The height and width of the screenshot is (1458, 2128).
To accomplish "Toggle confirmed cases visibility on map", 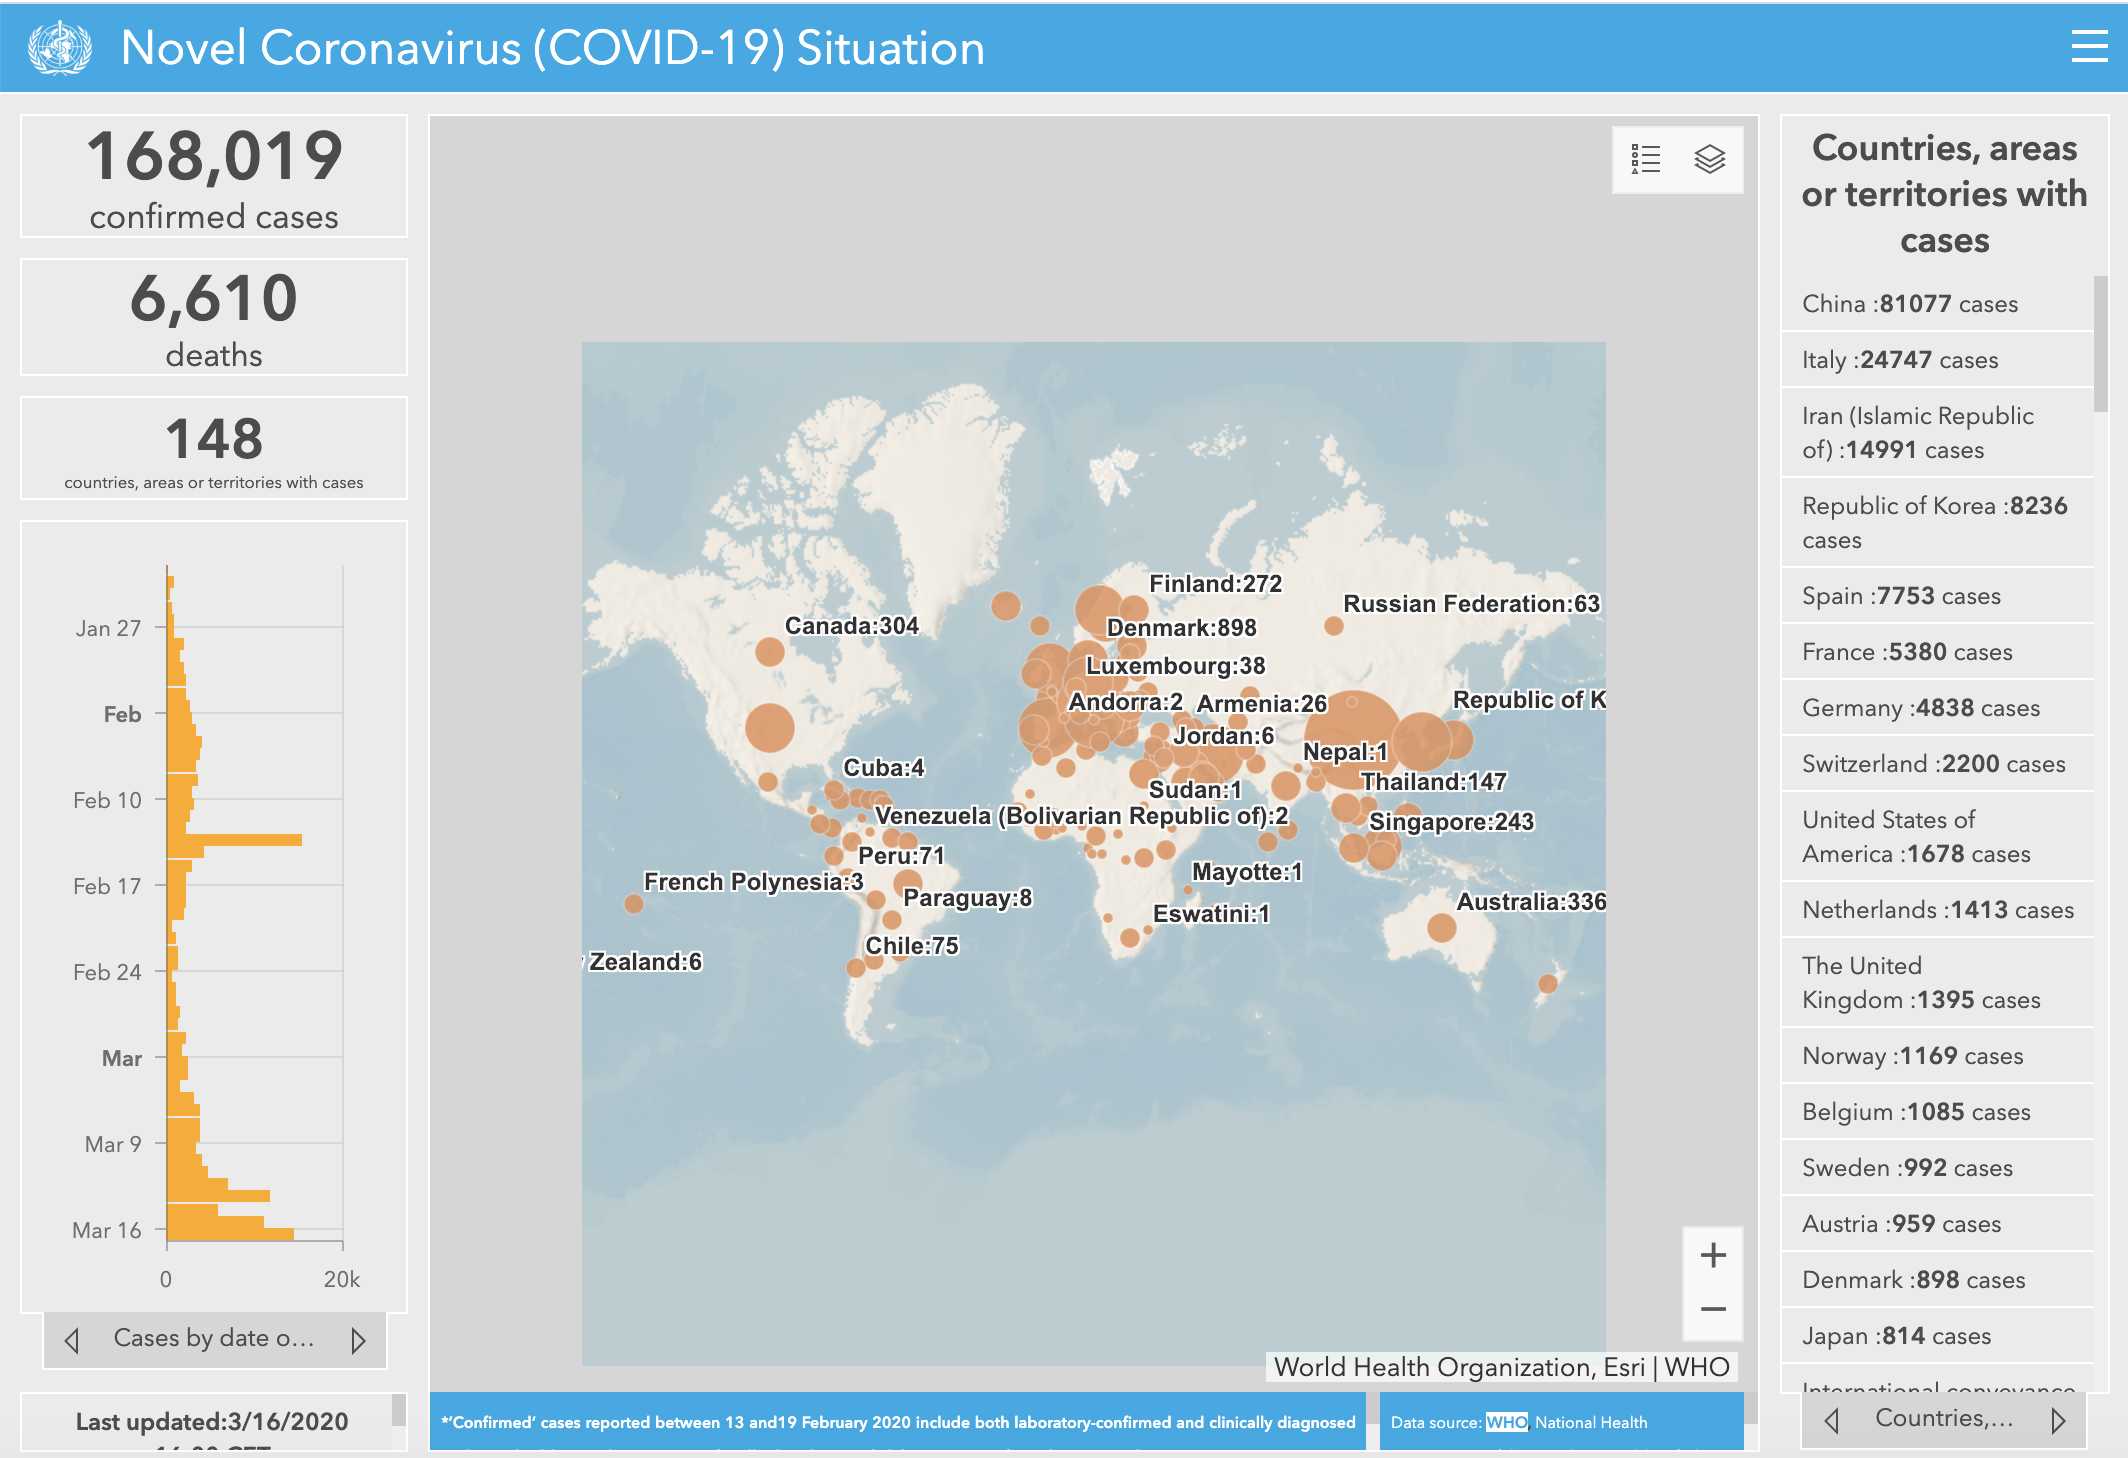I will pyautogui.click(x=1708, y=158).
